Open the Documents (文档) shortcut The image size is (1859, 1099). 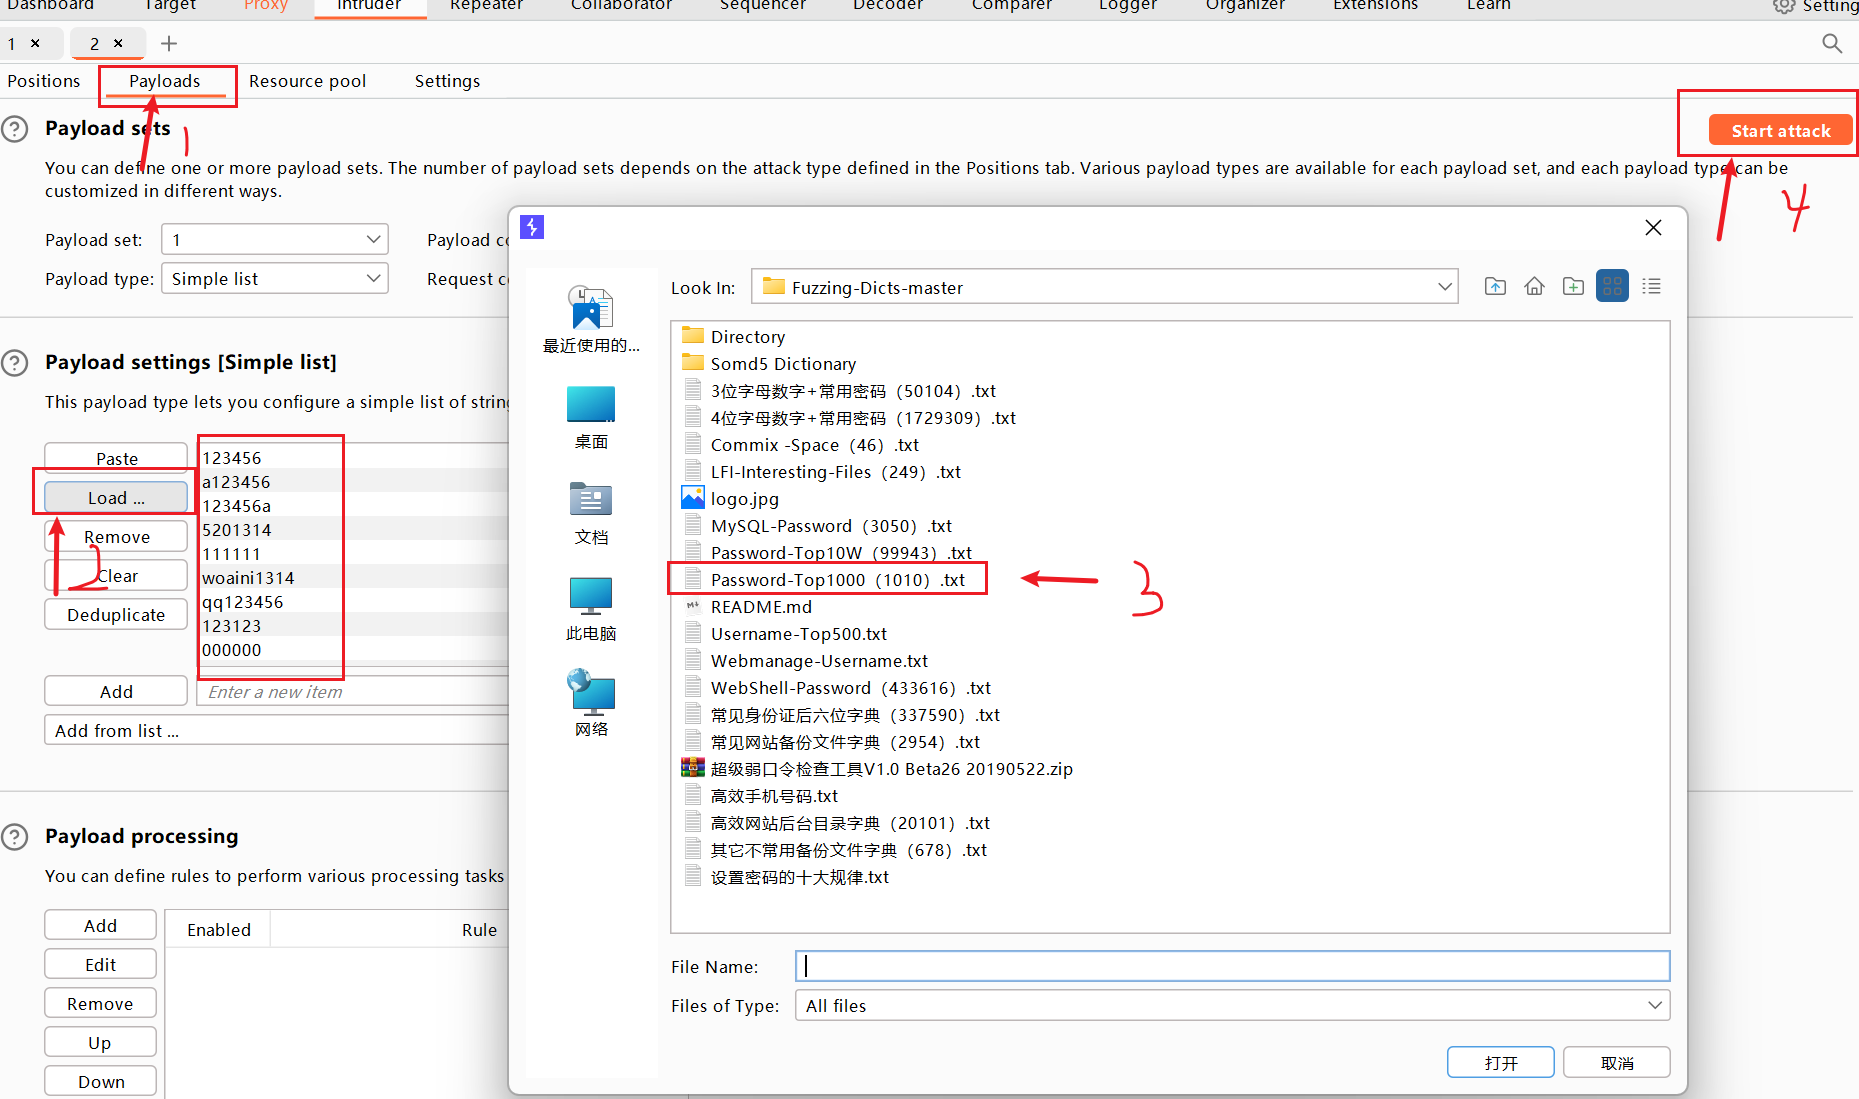tap(591, 512)
